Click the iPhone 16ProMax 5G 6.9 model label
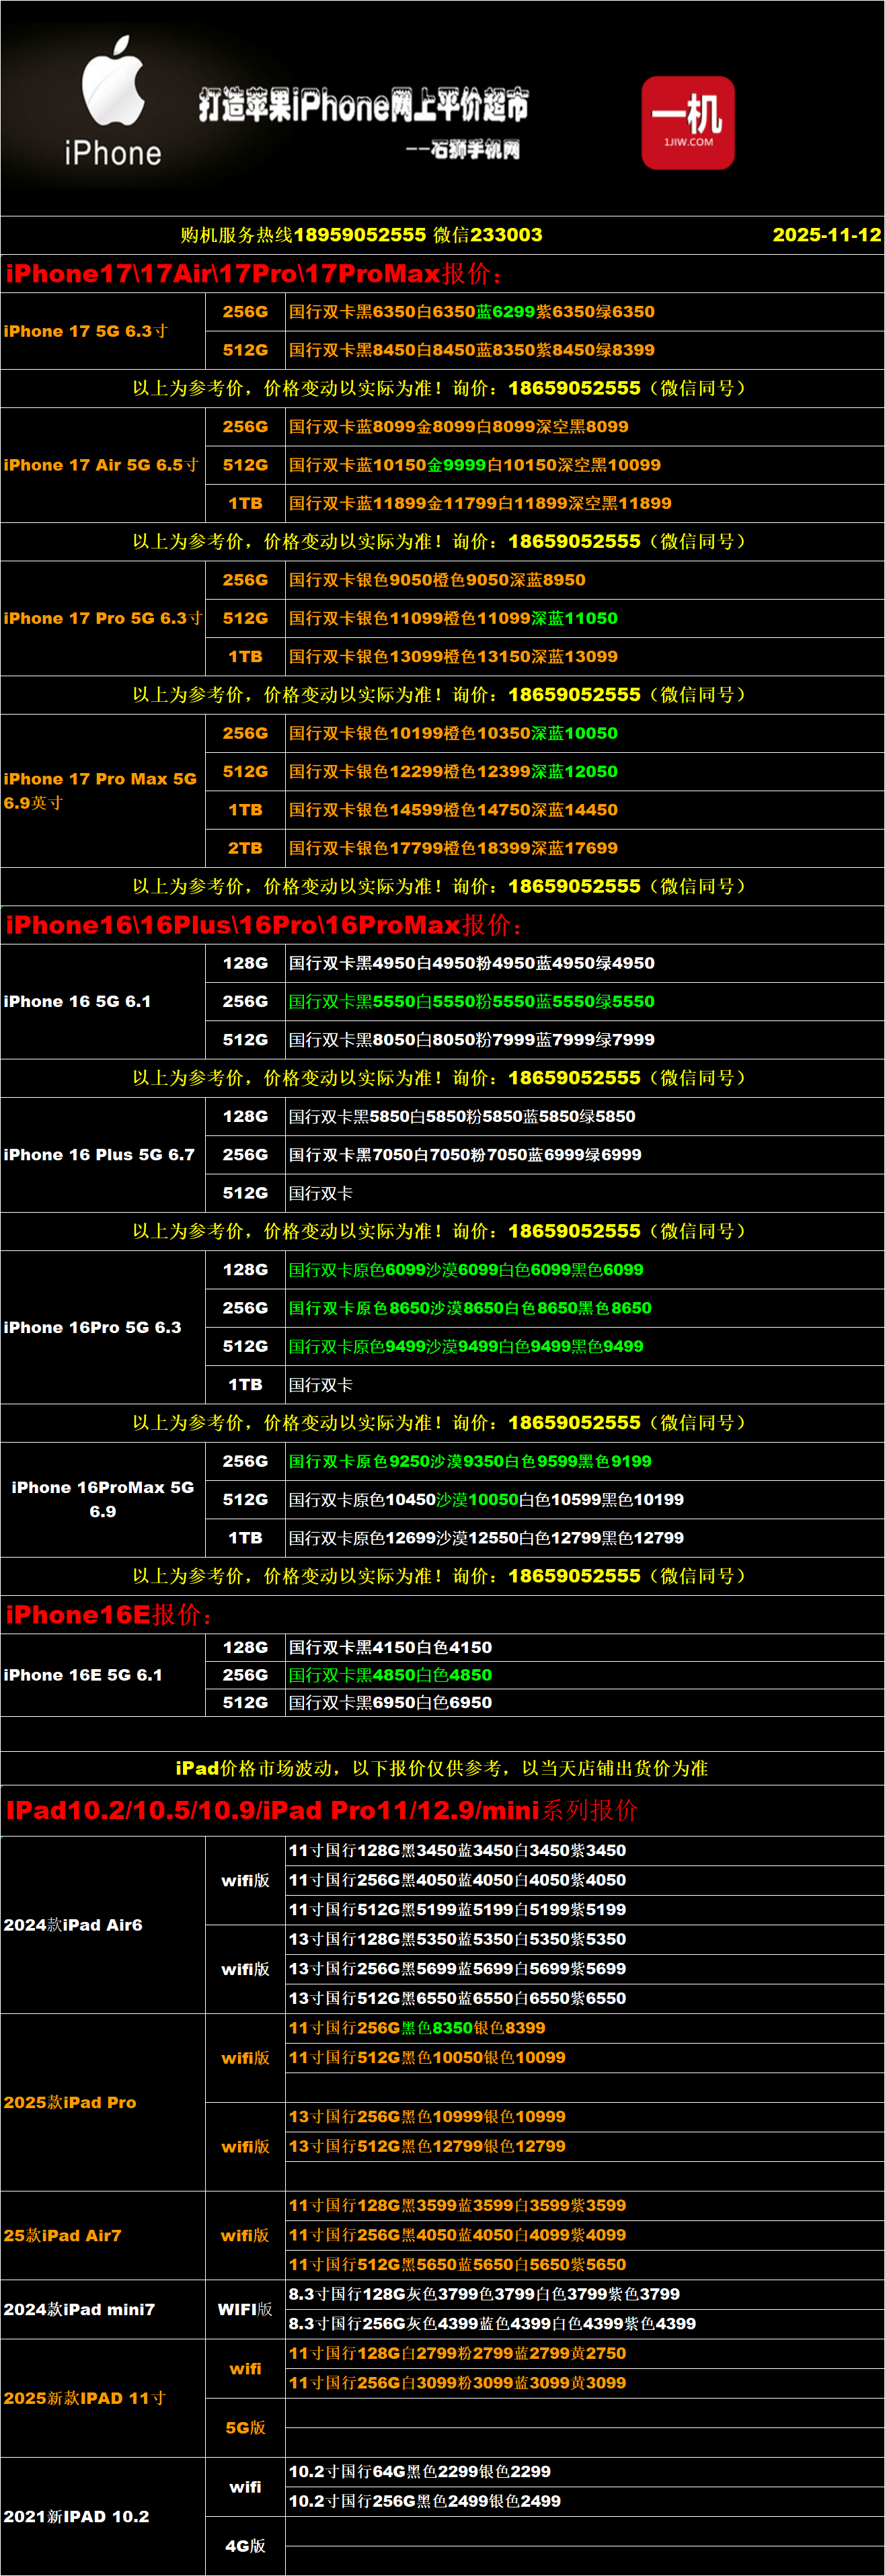 pos(103,1499)
